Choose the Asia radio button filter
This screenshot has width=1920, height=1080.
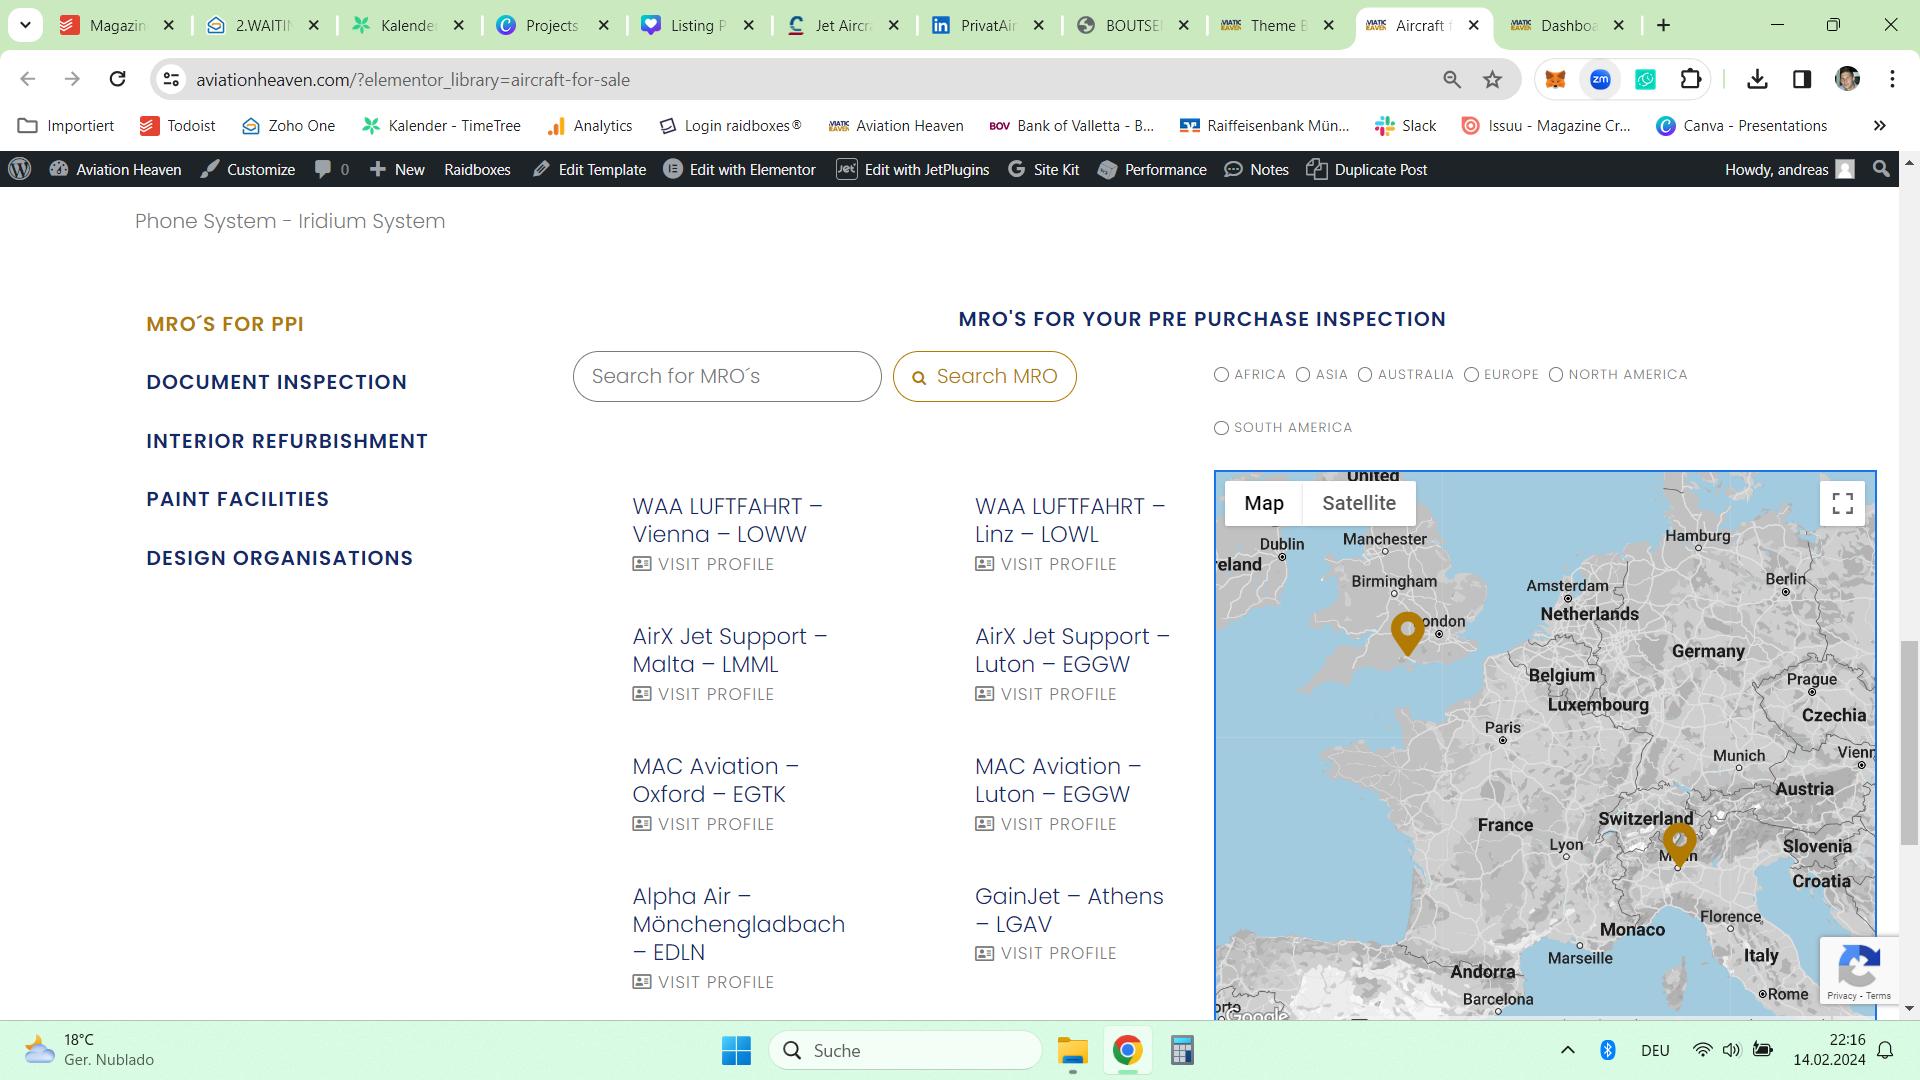[1303, 375]
